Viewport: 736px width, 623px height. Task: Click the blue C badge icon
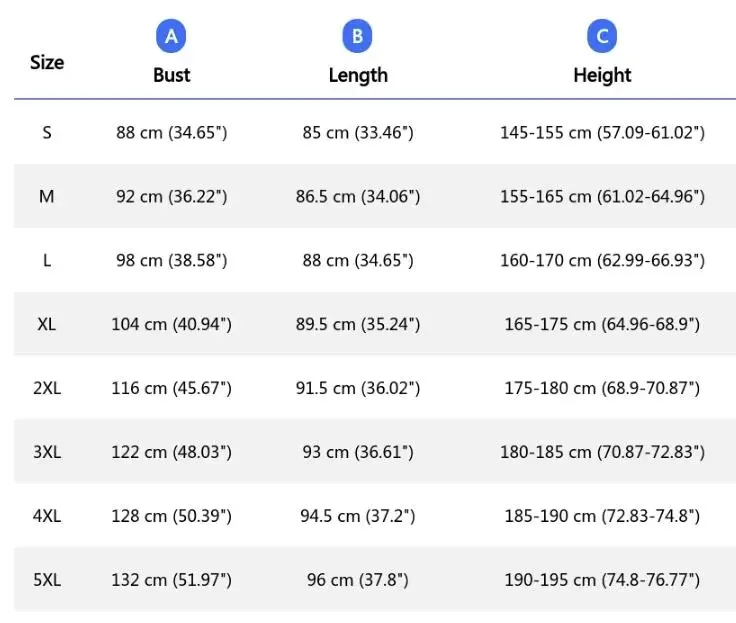coord(602,38)
